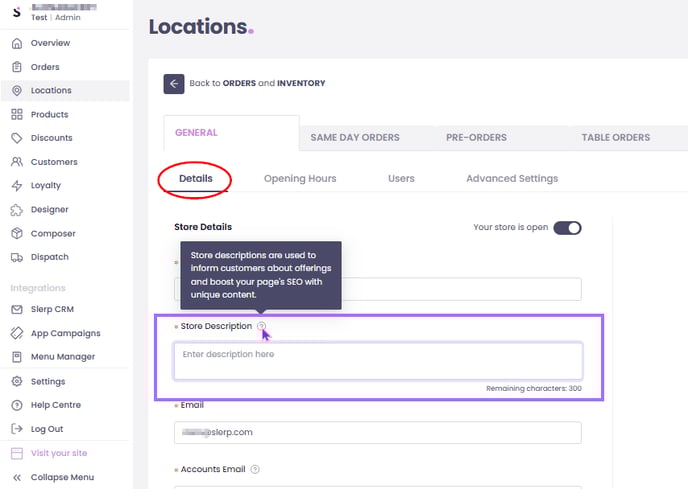Go to Advanced Settings sub-tab
This screenshot has height=489, width=688.
pyautogui.click(x=512, y=179)
